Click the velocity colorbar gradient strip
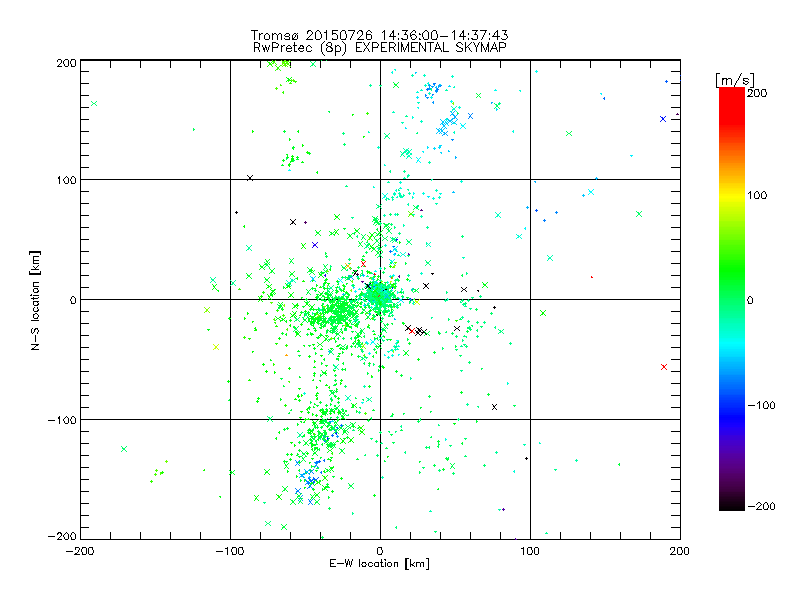 pyautogui.click(x=732, y=298)
